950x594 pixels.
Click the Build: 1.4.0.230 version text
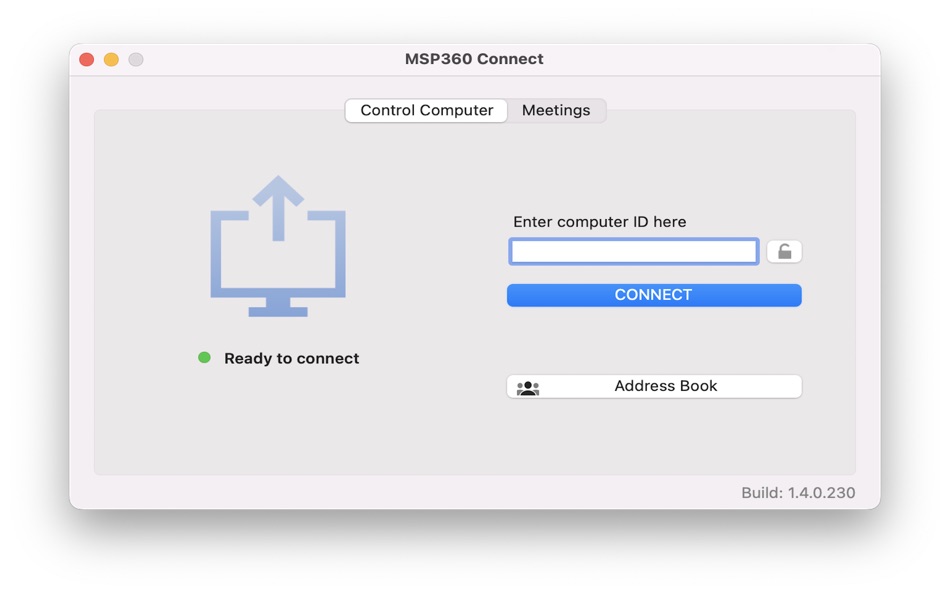click(x=799, y=493)
